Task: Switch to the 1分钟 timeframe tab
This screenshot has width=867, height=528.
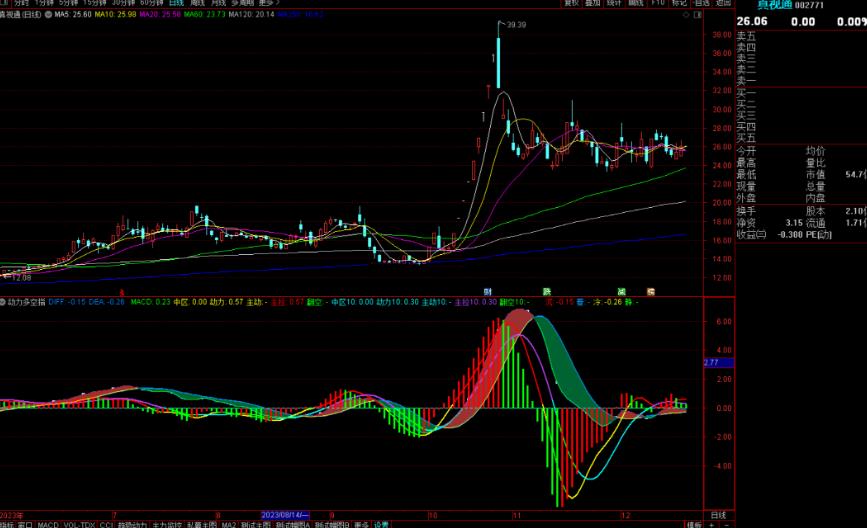Action: tap(44, 3)
